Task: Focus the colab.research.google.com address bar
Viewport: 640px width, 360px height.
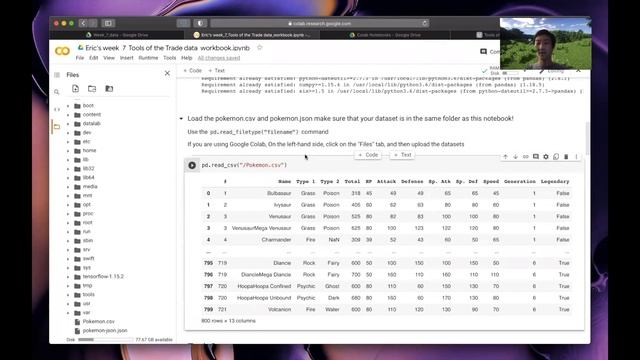Action: 320,23
